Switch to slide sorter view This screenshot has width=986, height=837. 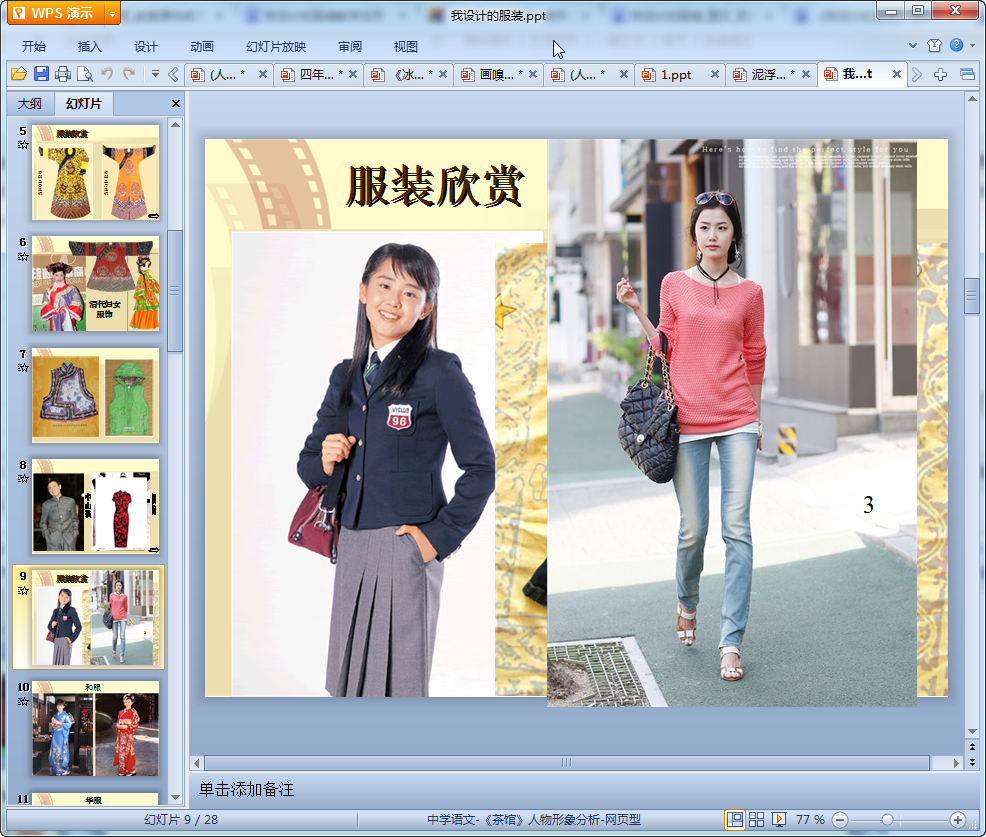756,819
